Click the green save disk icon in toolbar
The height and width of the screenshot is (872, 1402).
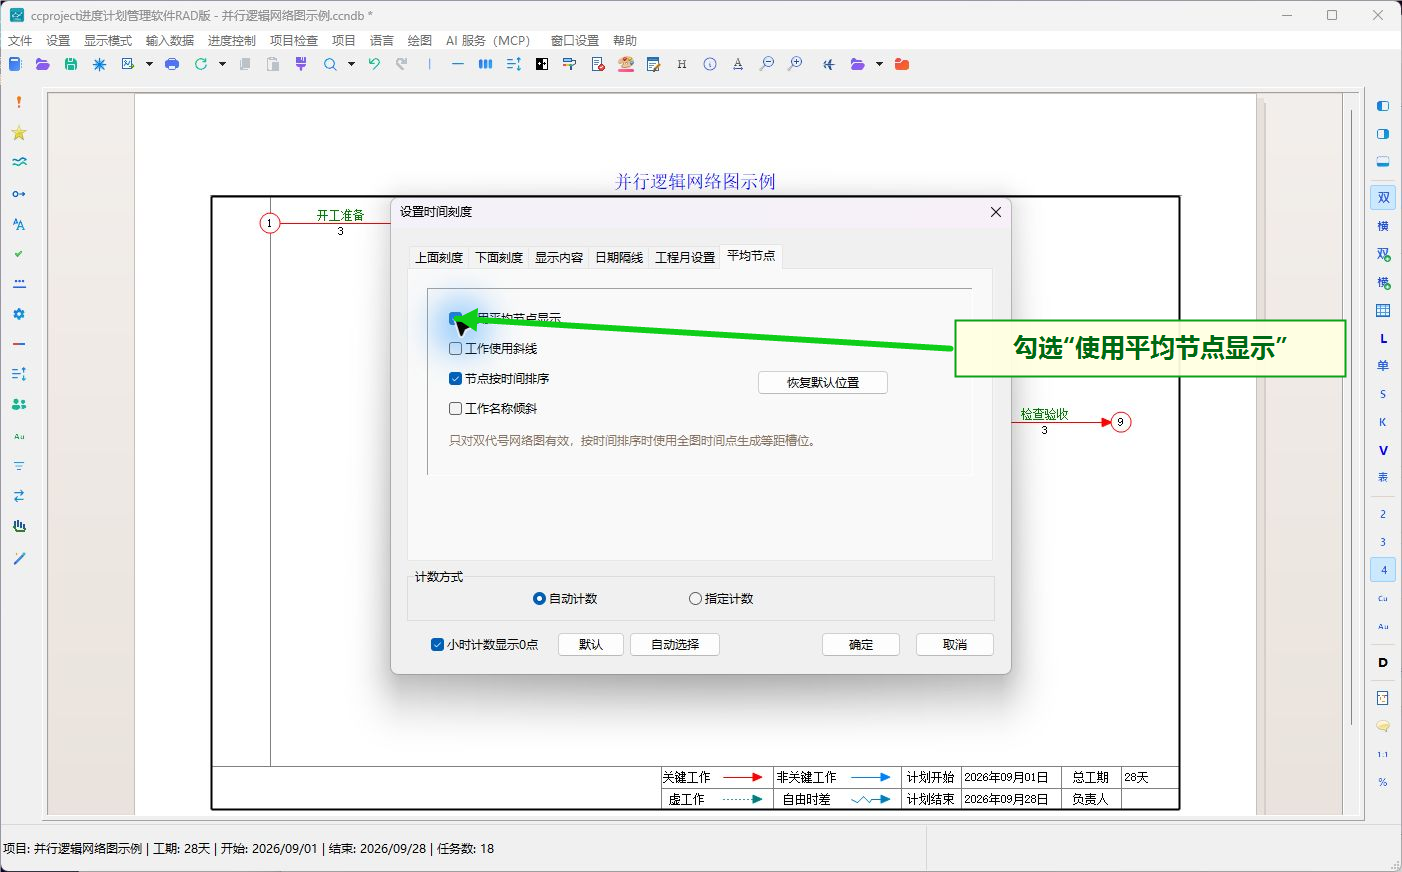(71, 64)
